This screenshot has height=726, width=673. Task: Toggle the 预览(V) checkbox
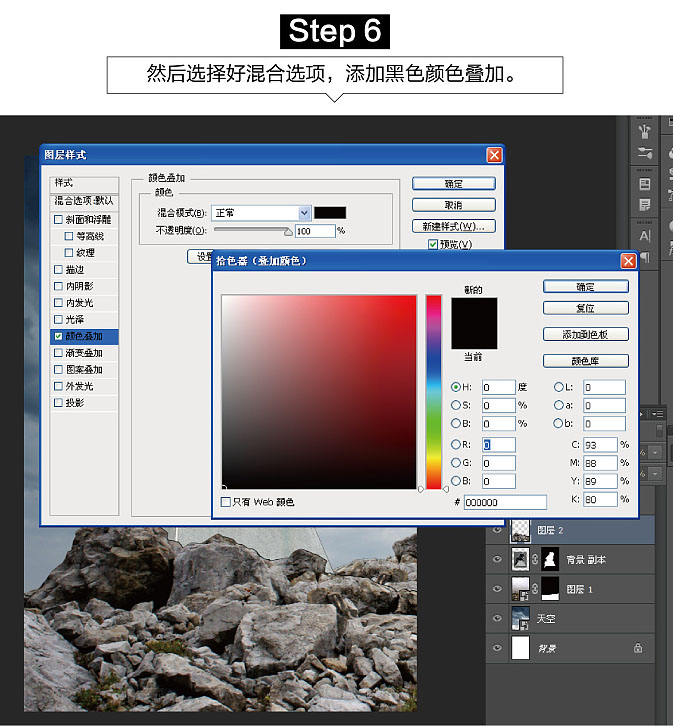(x=433, y=244)
